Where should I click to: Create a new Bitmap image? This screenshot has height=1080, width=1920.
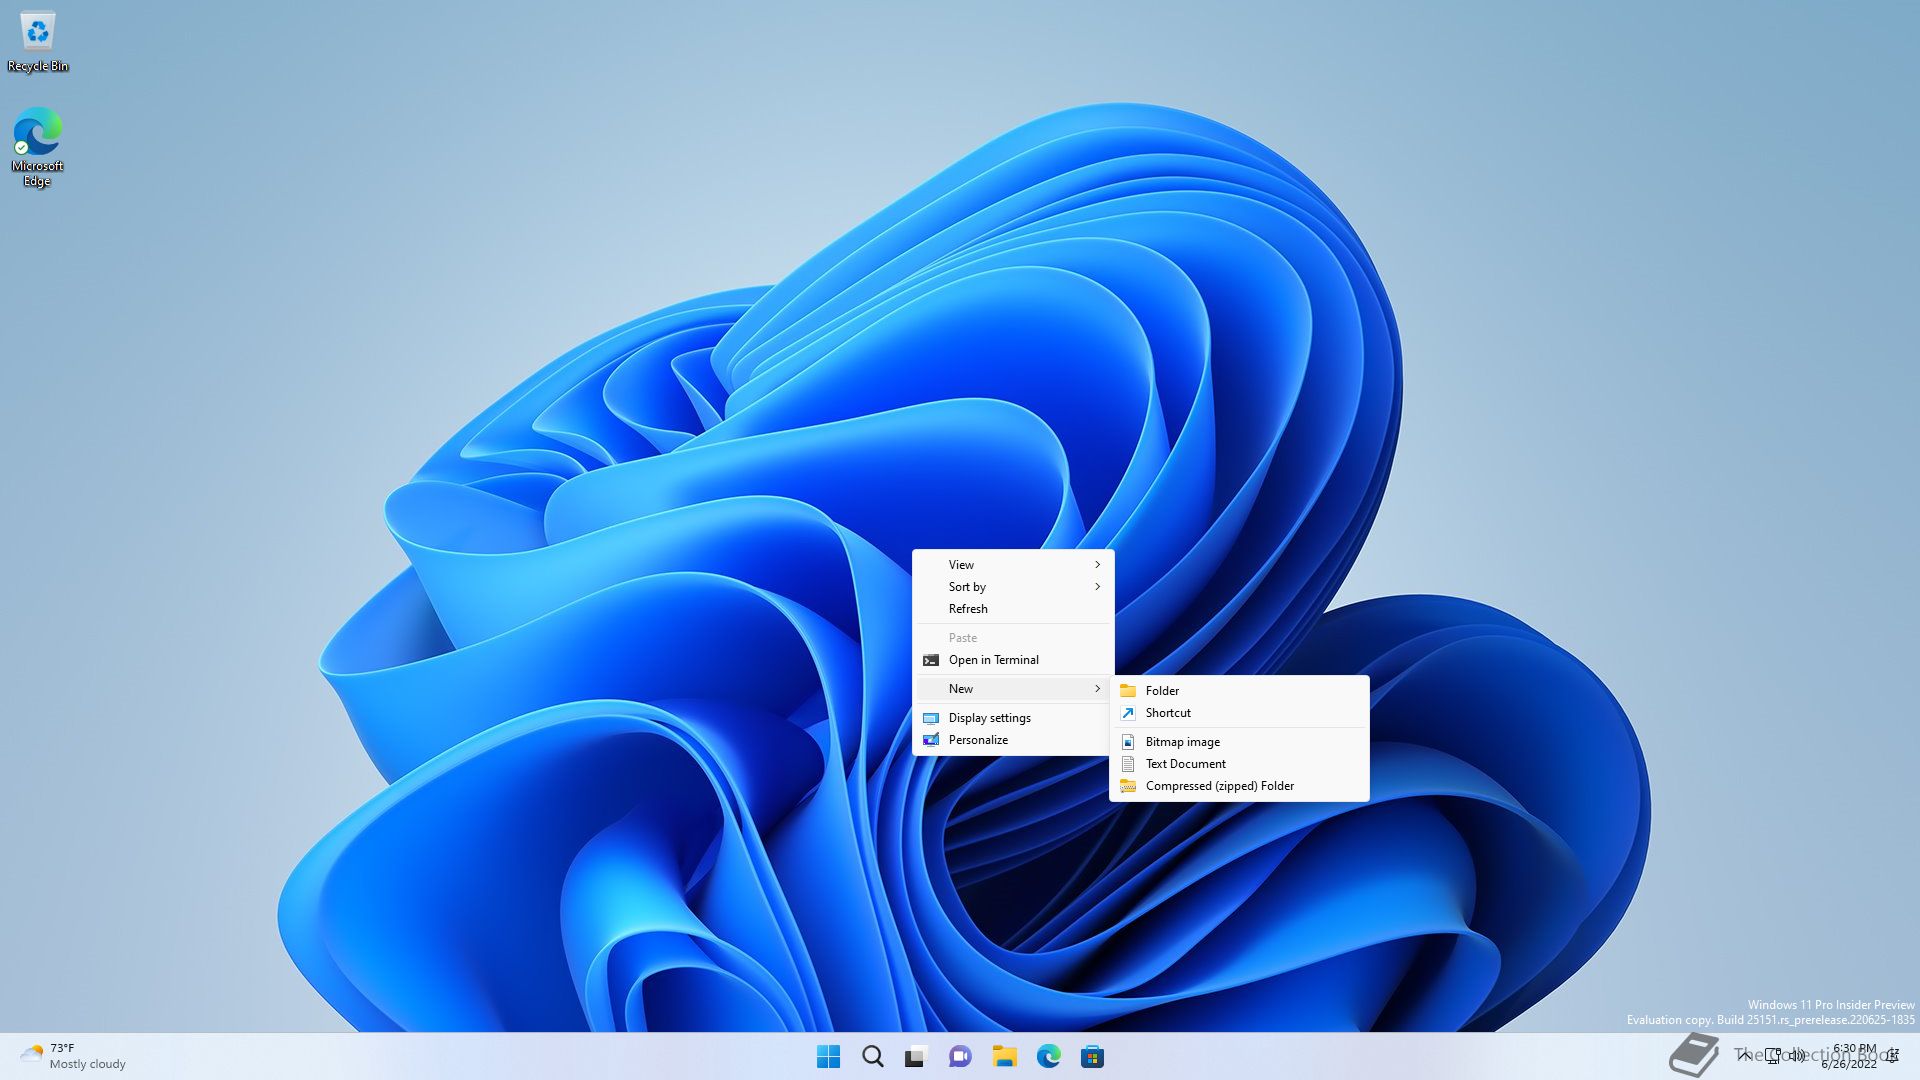1239,742
